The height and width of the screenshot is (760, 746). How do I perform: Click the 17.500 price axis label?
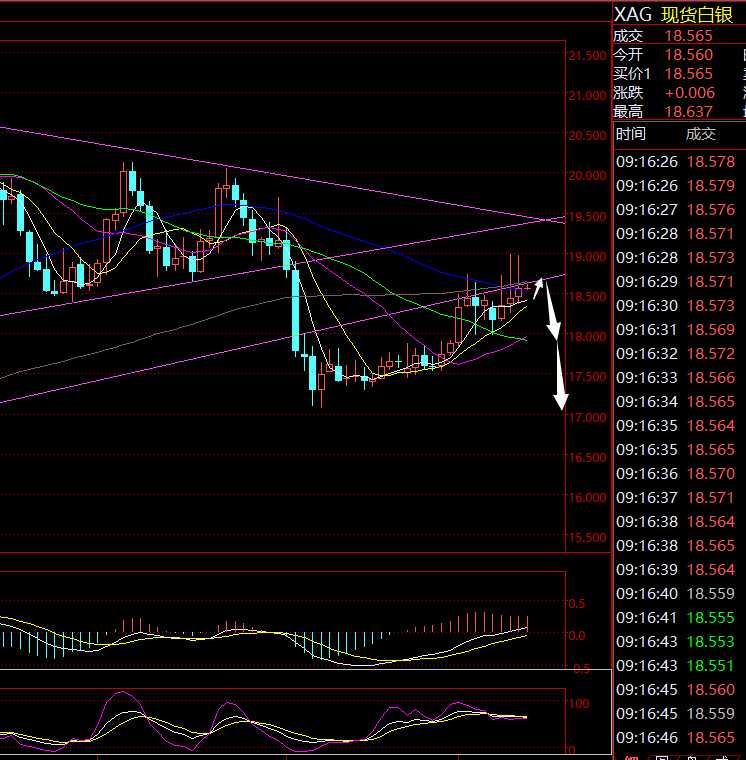tap(587, 377)
